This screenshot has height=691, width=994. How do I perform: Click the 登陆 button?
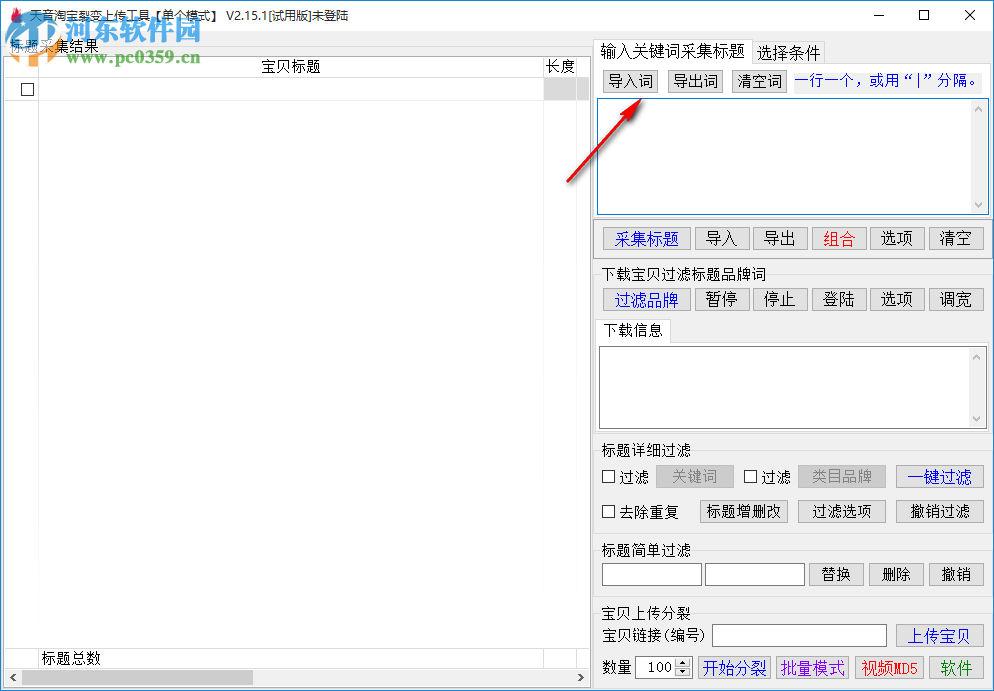839,299
